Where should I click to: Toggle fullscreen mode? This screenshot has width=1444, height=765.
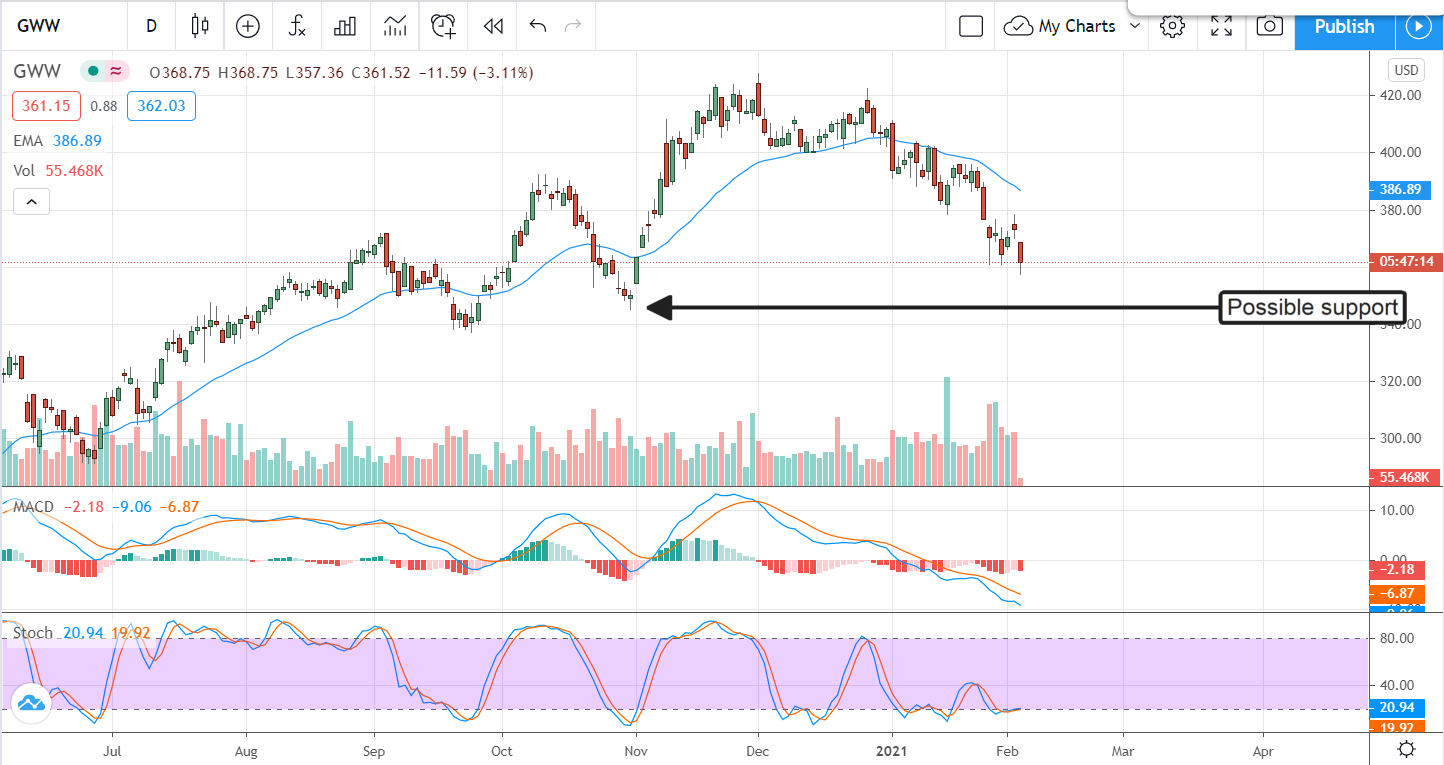coord(1221,27)
